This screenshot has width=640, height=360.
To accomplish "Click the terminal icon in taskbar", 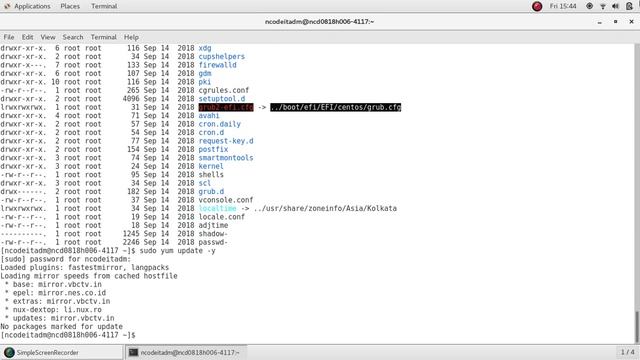I will pos(133,352).
